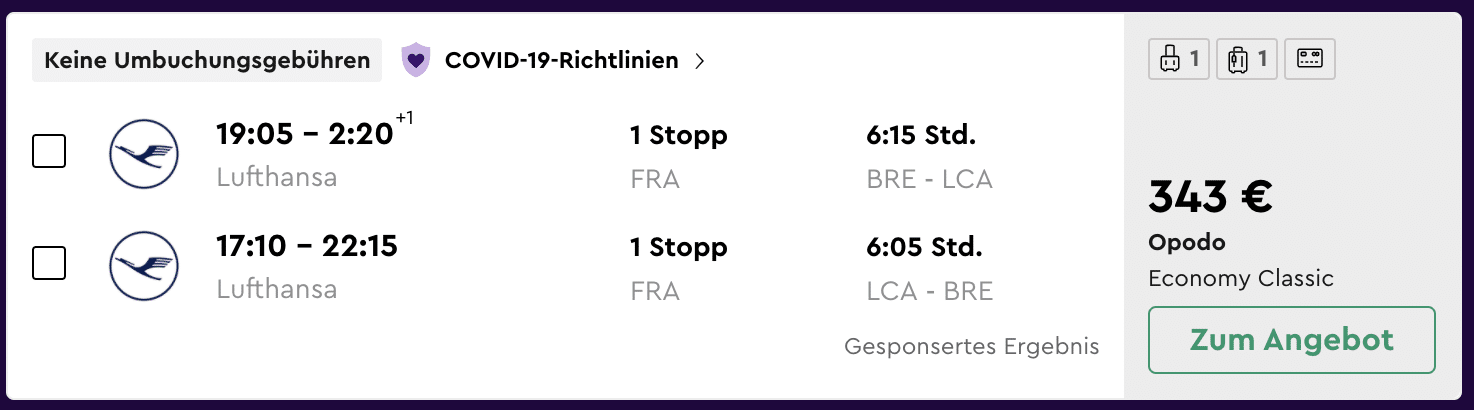
Task: Select the 17:10 – 22:15 flight time
Action: 307,246
